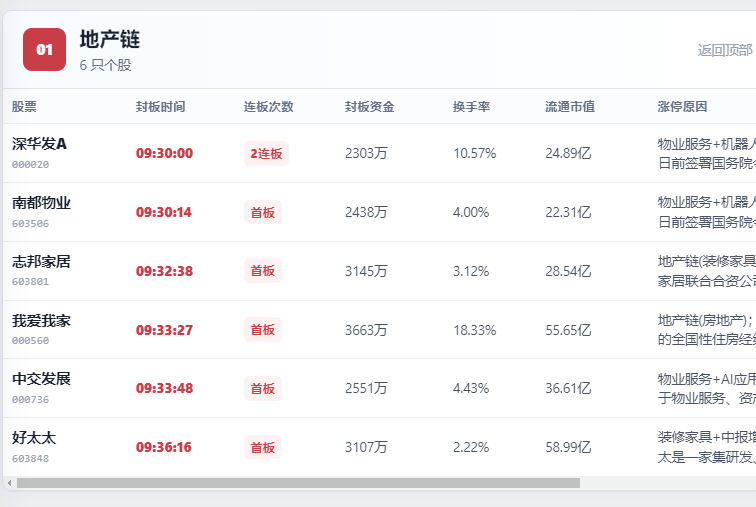Click the 地产链 section title

pos(110,40)
